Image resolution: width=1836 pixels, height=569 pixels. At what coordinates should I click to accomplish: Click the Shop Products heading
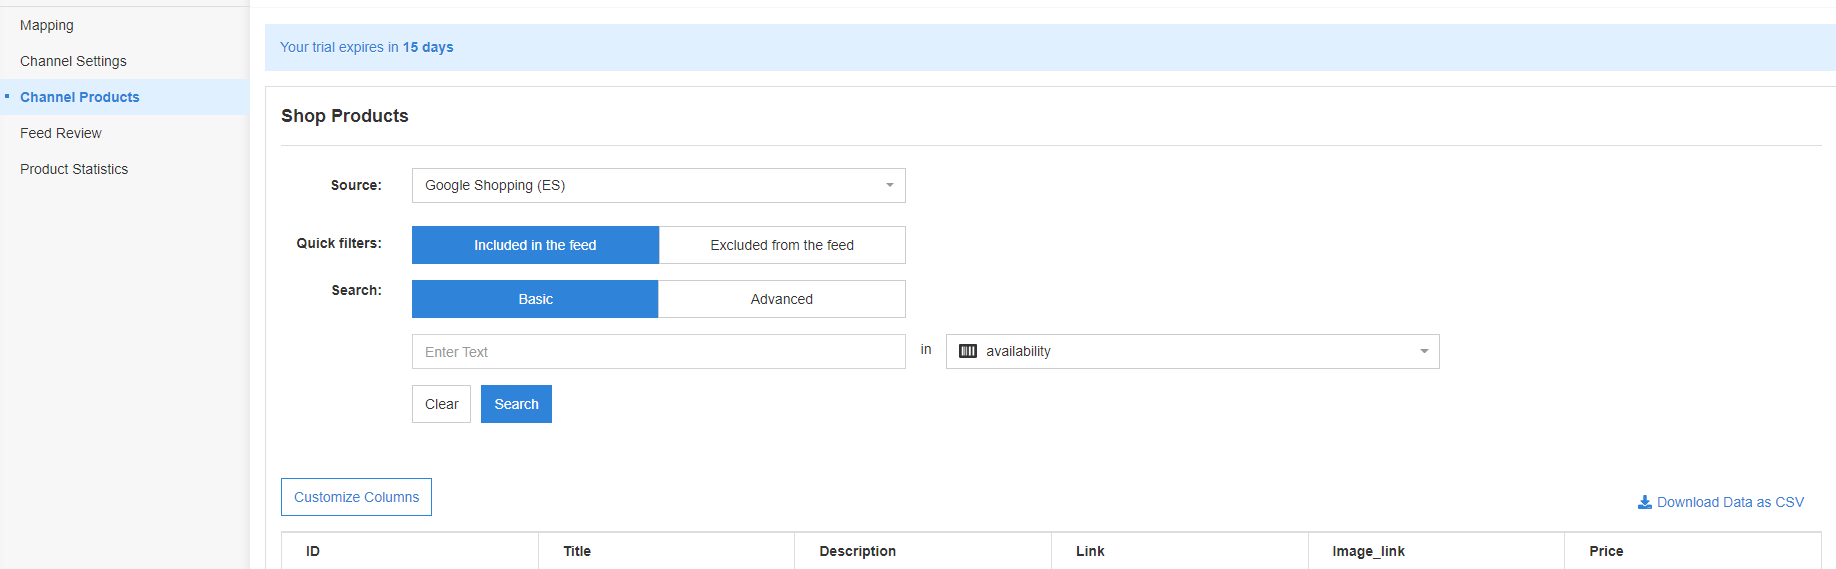coord(345,116)
